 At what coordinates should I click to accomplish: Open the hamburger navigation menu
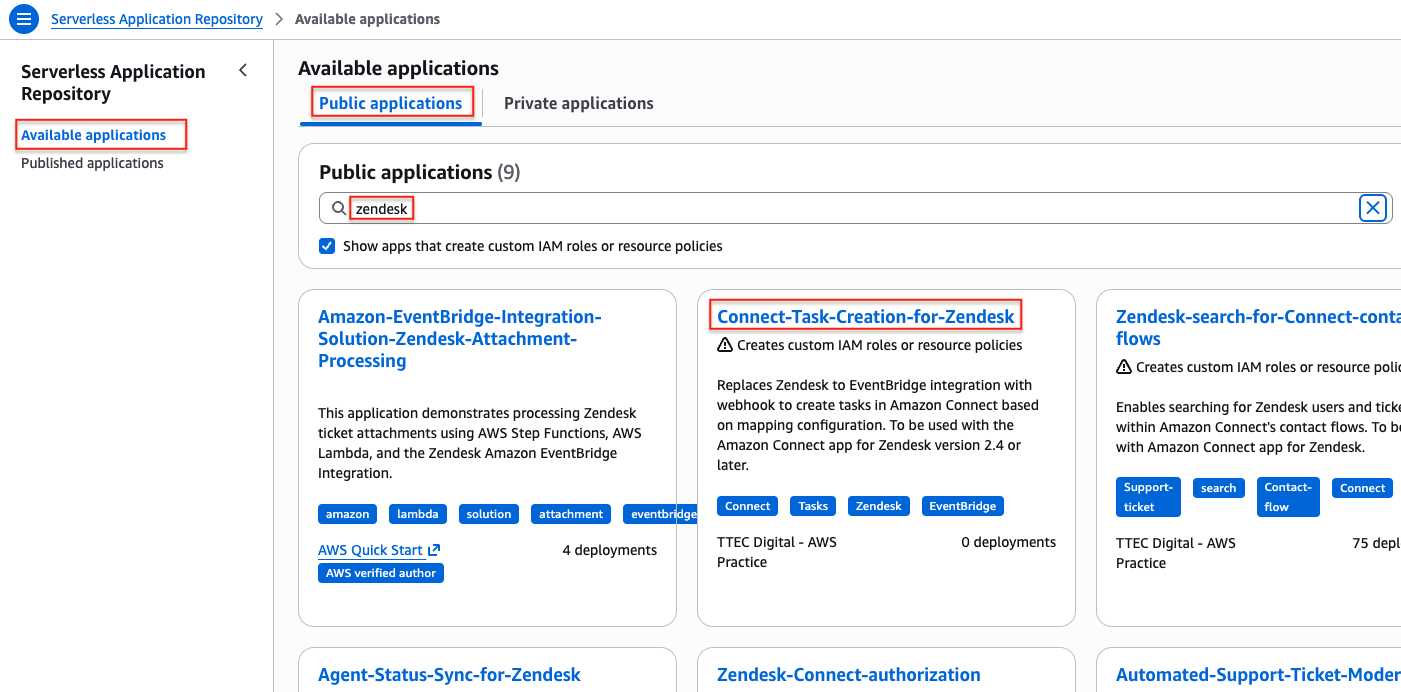click(x=24, y=19)
